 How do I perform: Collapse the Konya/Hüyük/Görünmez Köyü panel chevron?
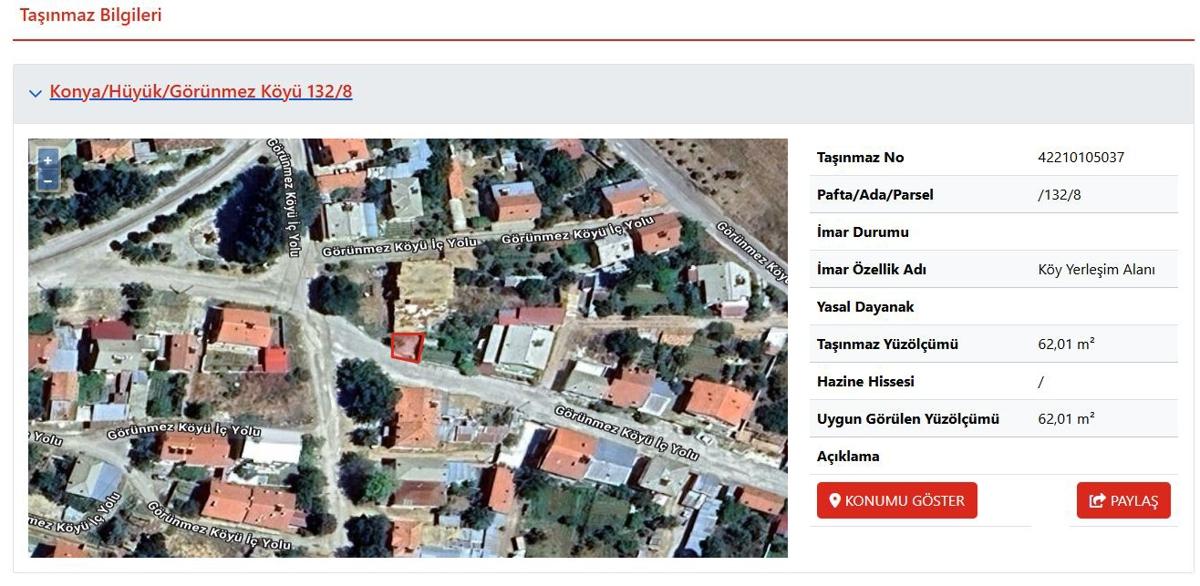pyautogui.click(x=36, y=93)
